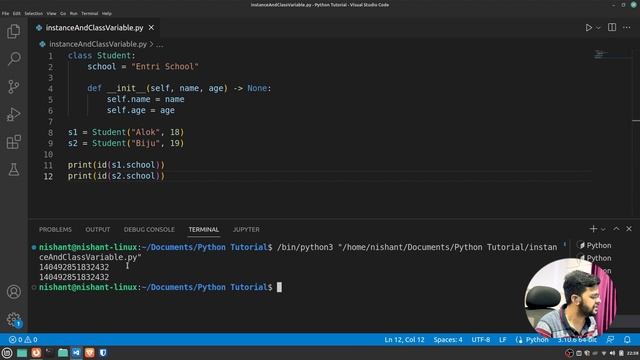Screen dimensions: 640x360
Task: Run the Python file with play button
Action: pos(588,27)
